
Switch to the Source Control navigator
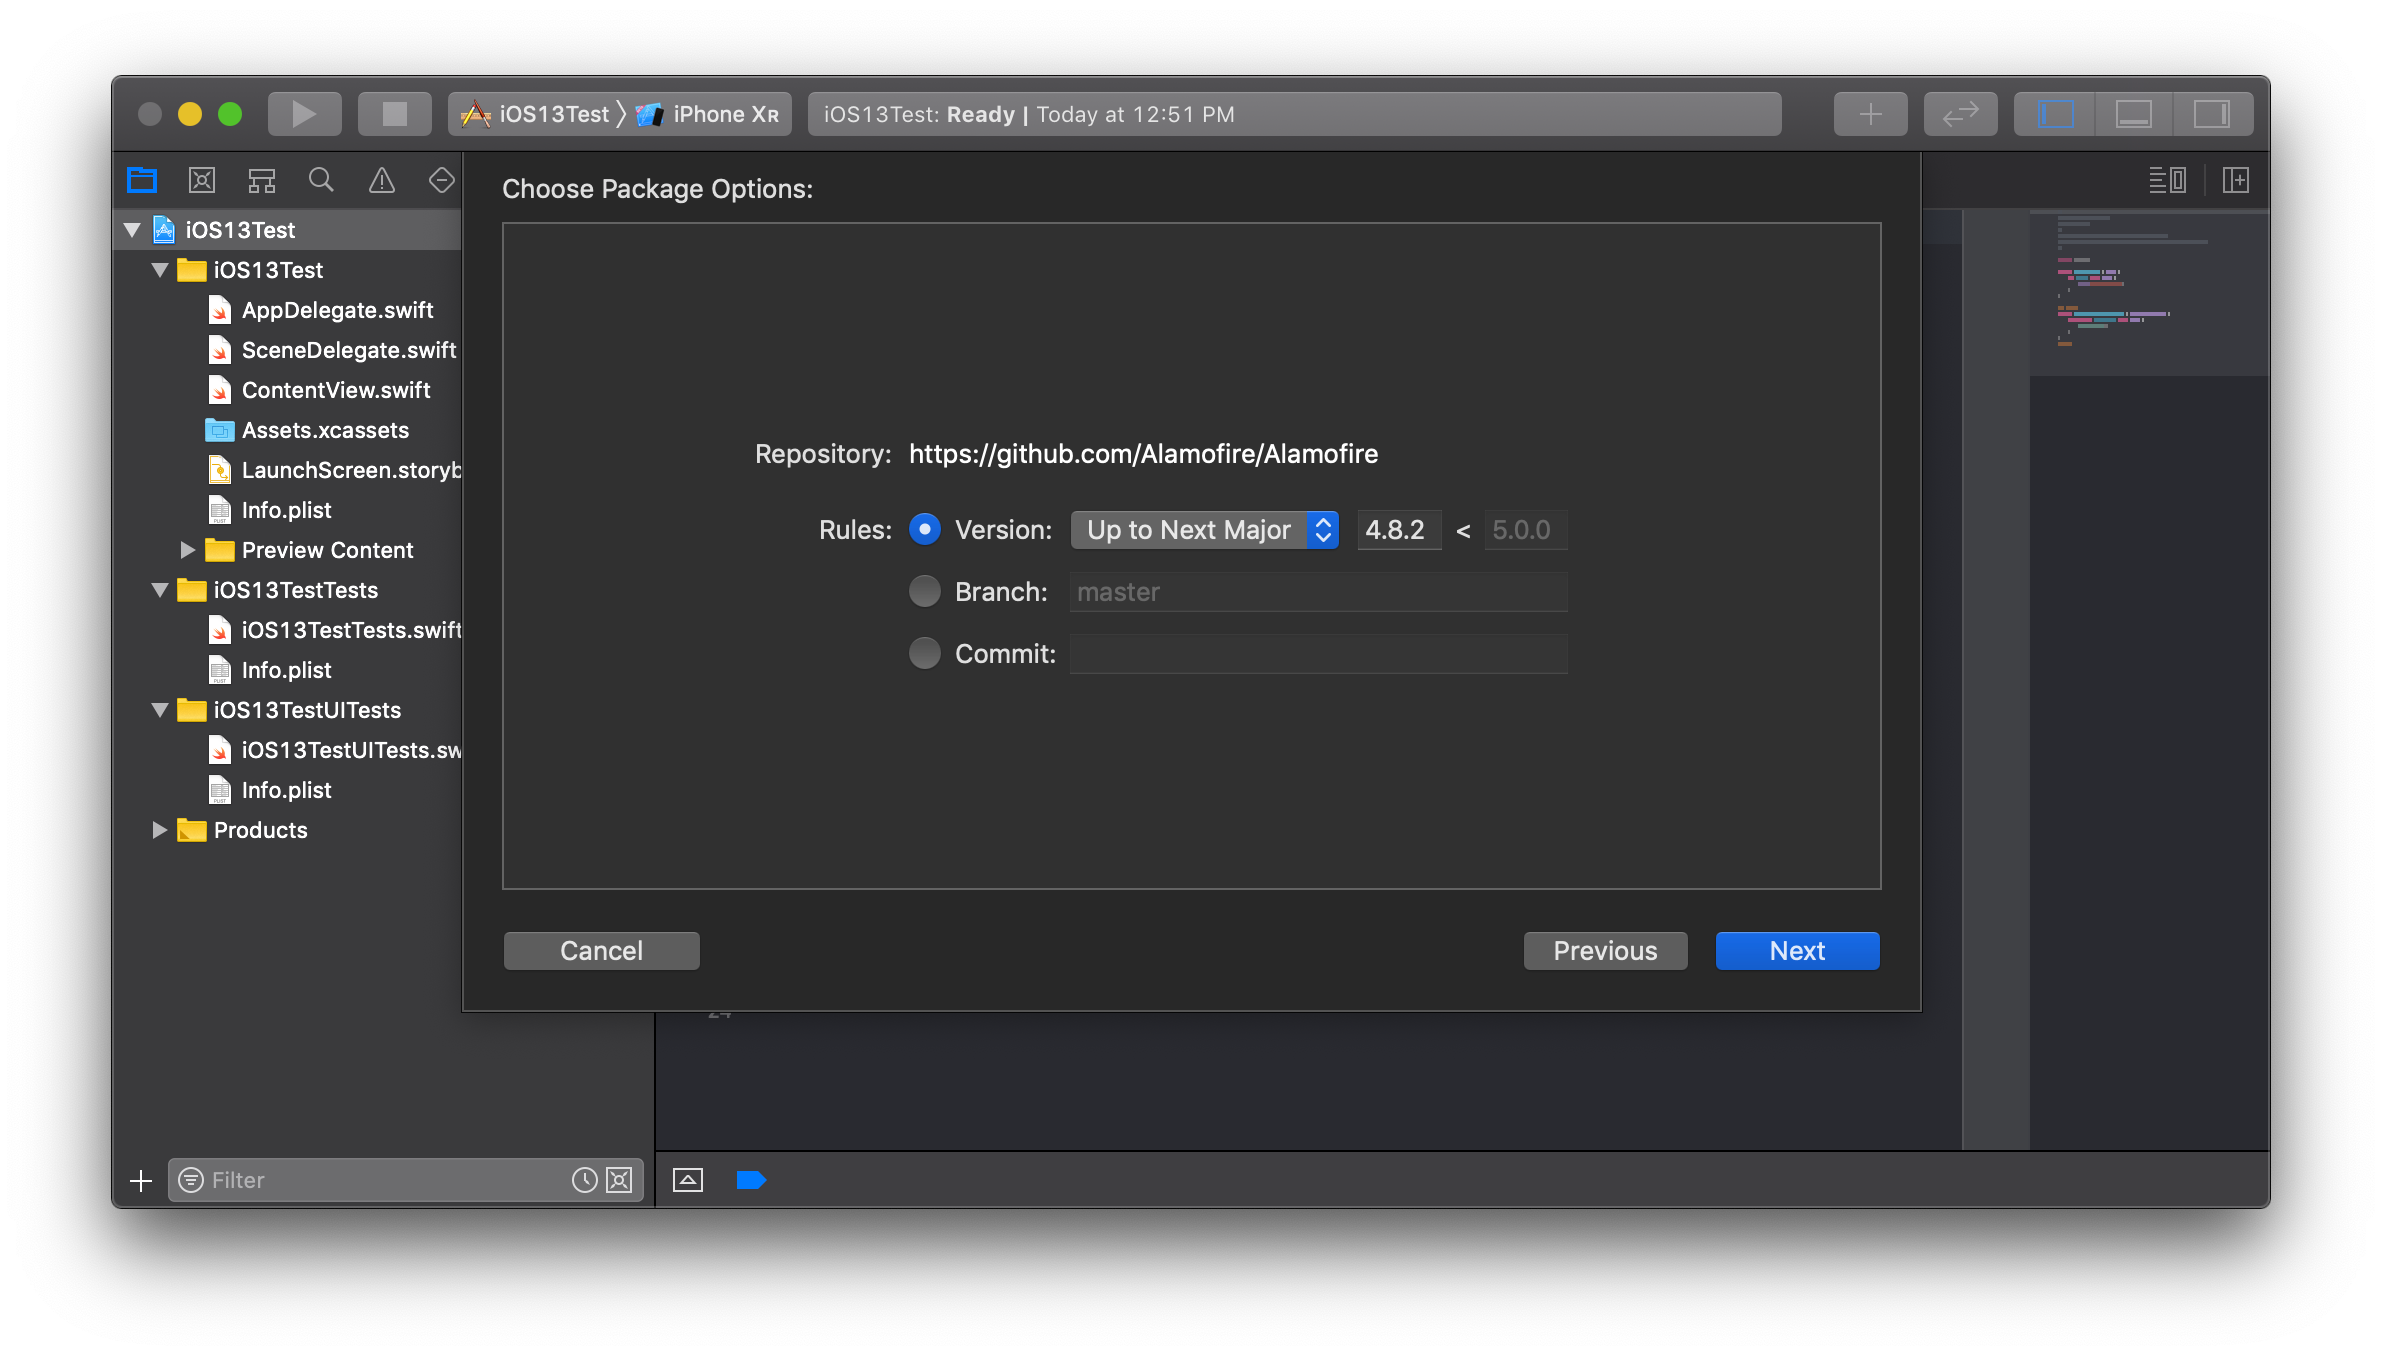[x=202, y=180]
